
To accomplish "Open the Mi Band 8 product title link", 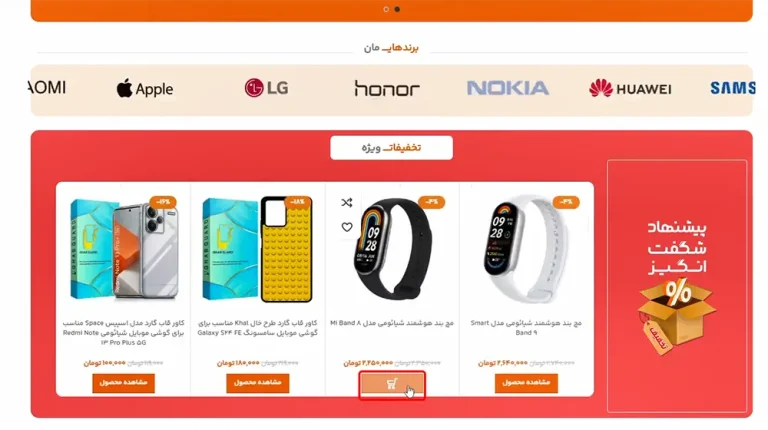I will tap(392, 323).
